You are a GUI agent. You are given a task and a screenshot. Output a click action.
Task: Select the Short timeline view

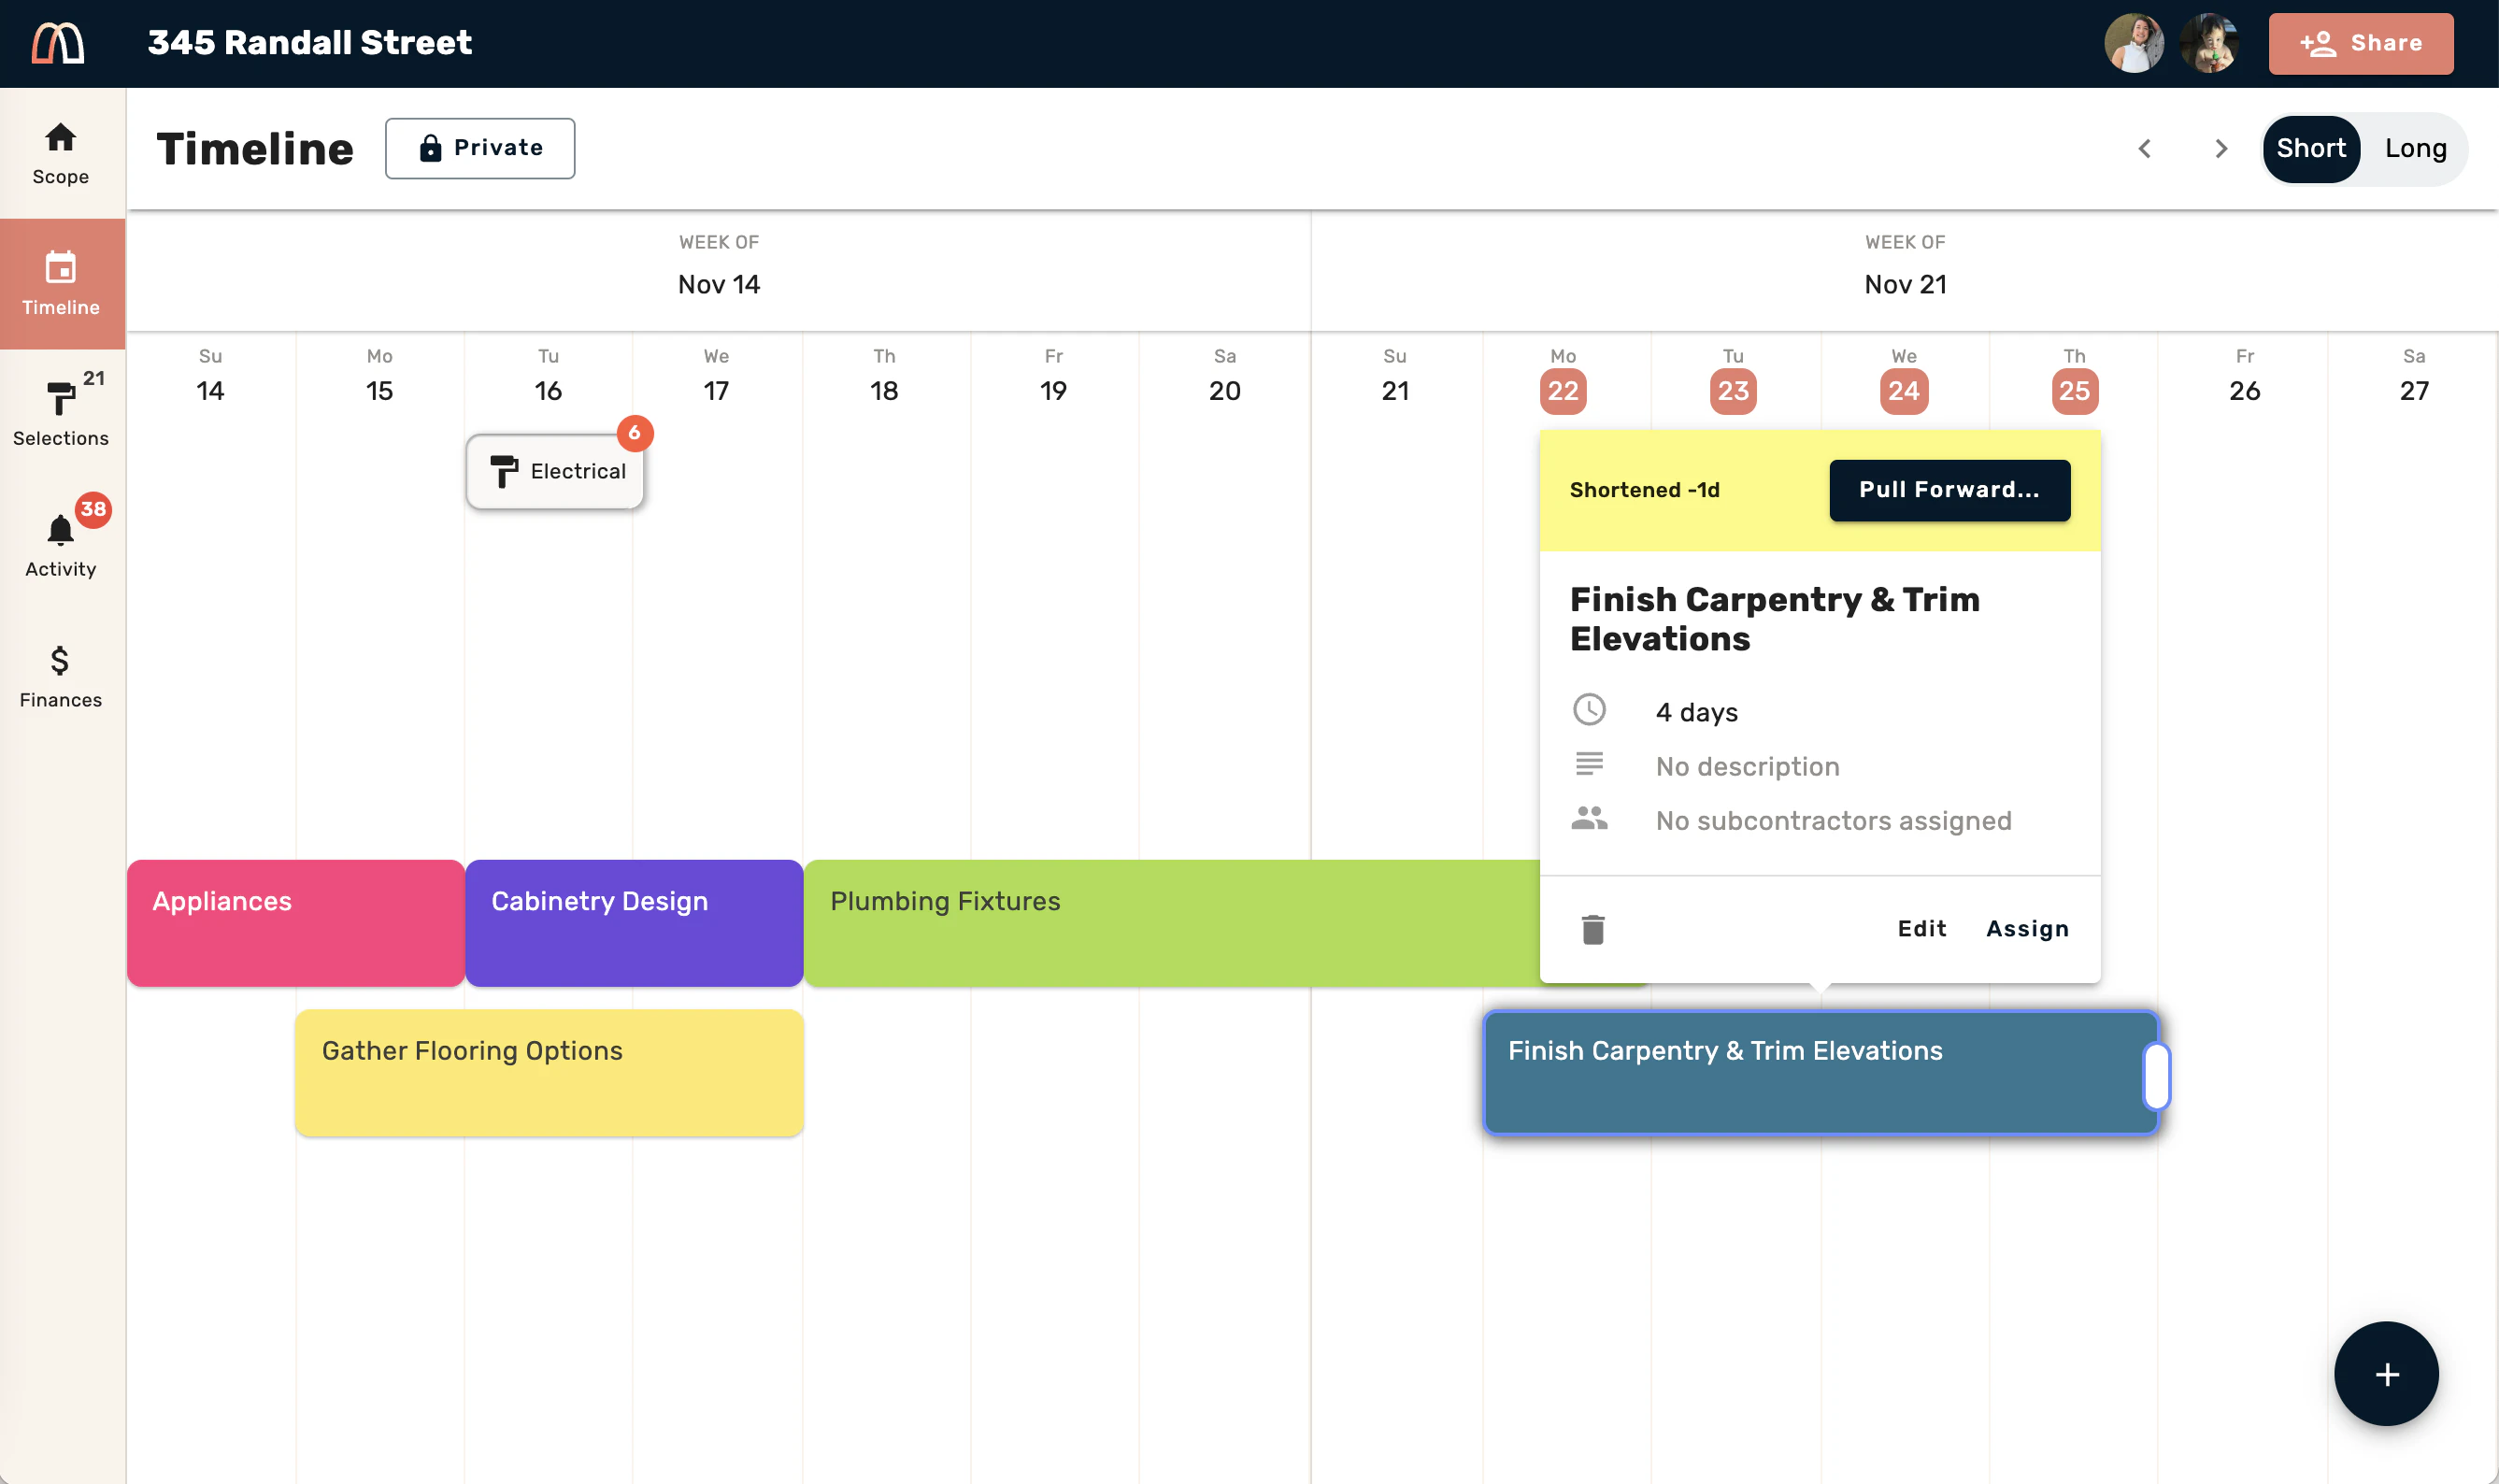click(2311, 148)
